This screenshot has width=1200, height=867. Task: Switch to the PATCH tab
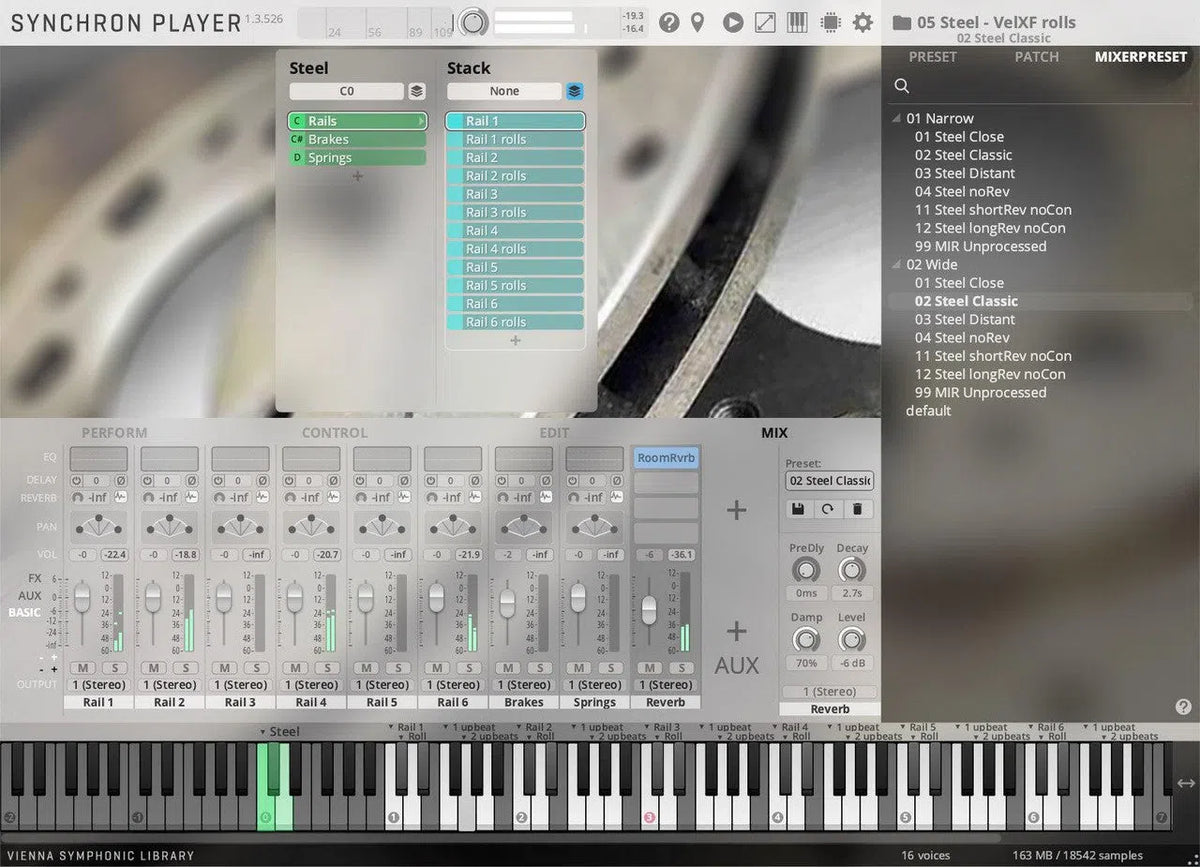(1036, 57)
